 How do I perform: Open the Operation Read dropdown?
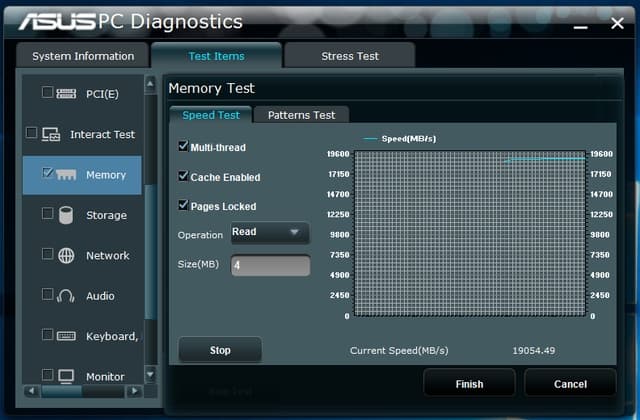[270, 232]
